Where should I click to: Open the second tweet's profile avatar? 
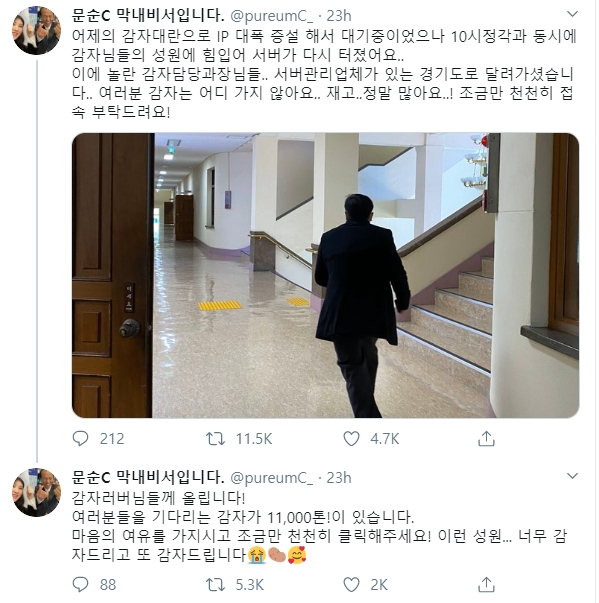(37, 492)
